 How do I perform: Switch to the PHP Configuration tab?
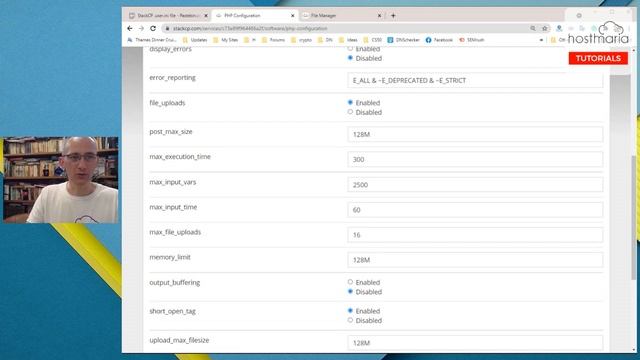point(254,16)
